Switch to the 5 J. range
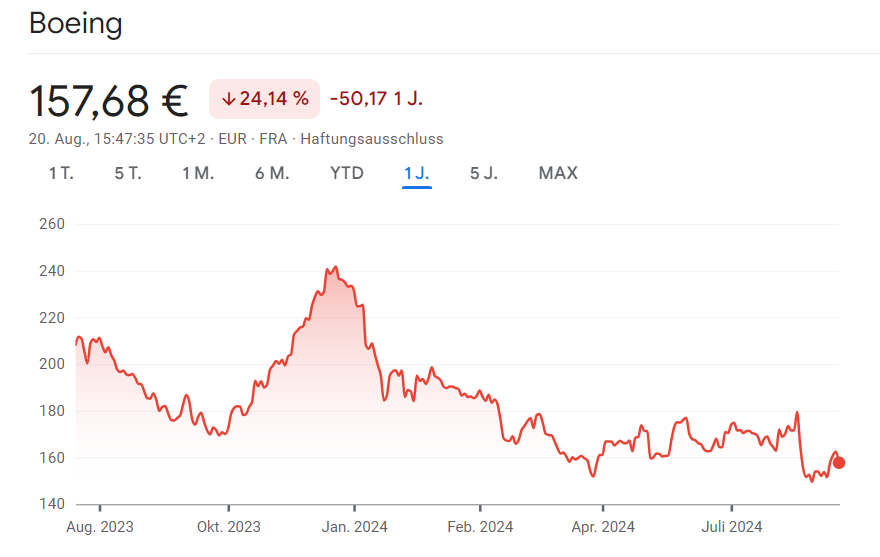This screenshot has width=880, height=557. (484, 173)
